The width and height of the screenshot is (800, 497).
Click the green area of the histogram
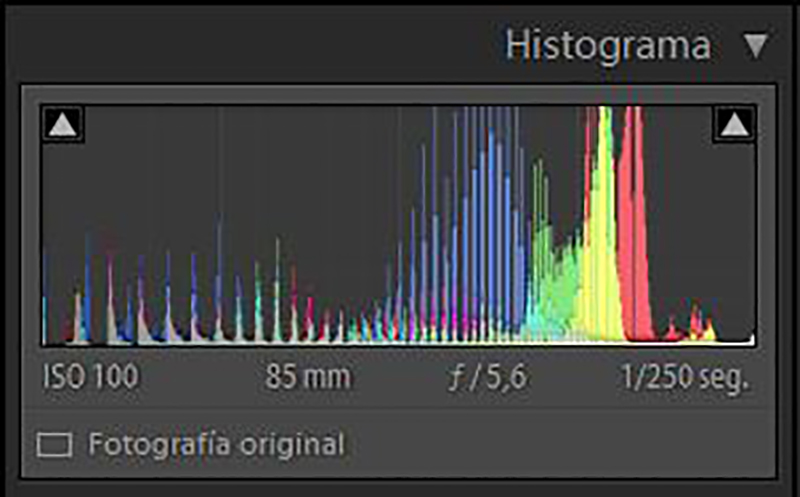click(556, 280)
